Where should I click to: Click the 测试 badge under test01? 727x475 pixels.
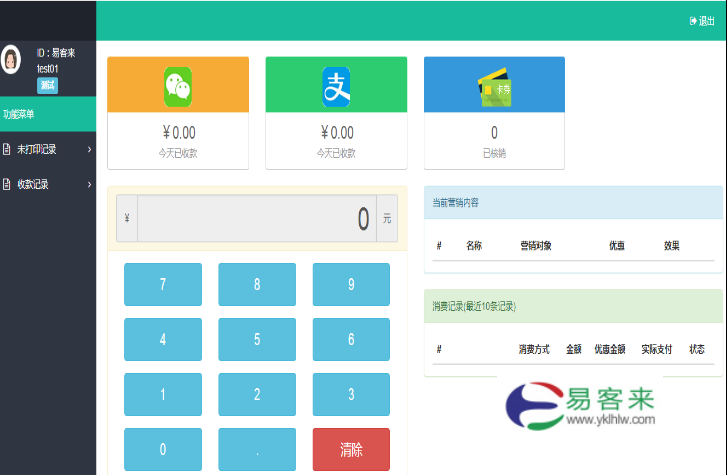pyautogui.click(x=47, y=85)
